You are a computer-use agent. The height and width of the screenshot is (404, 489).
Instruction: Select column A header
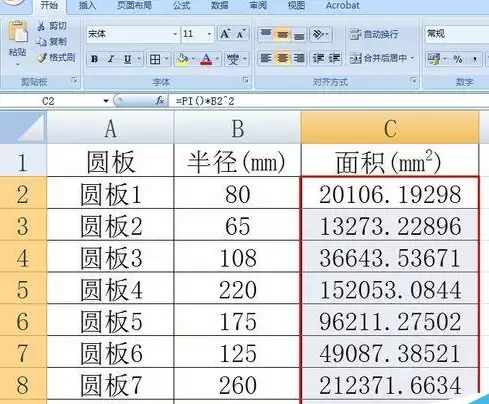tap(110, 128)
